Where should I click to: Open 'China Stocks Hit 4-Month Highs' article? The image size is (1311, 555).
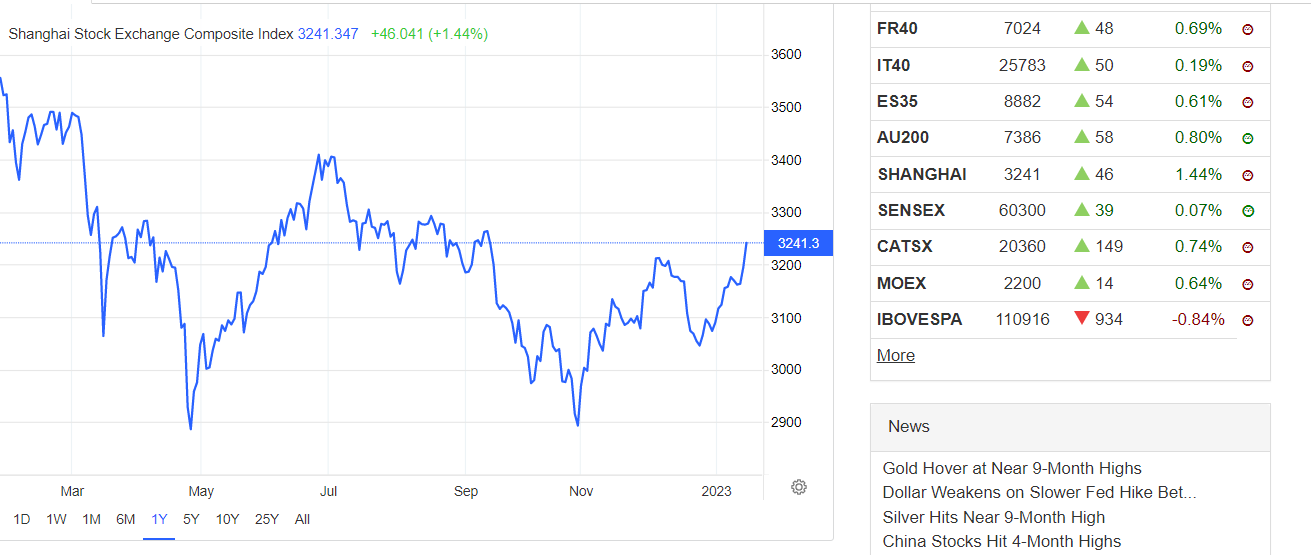point(1002,542)
